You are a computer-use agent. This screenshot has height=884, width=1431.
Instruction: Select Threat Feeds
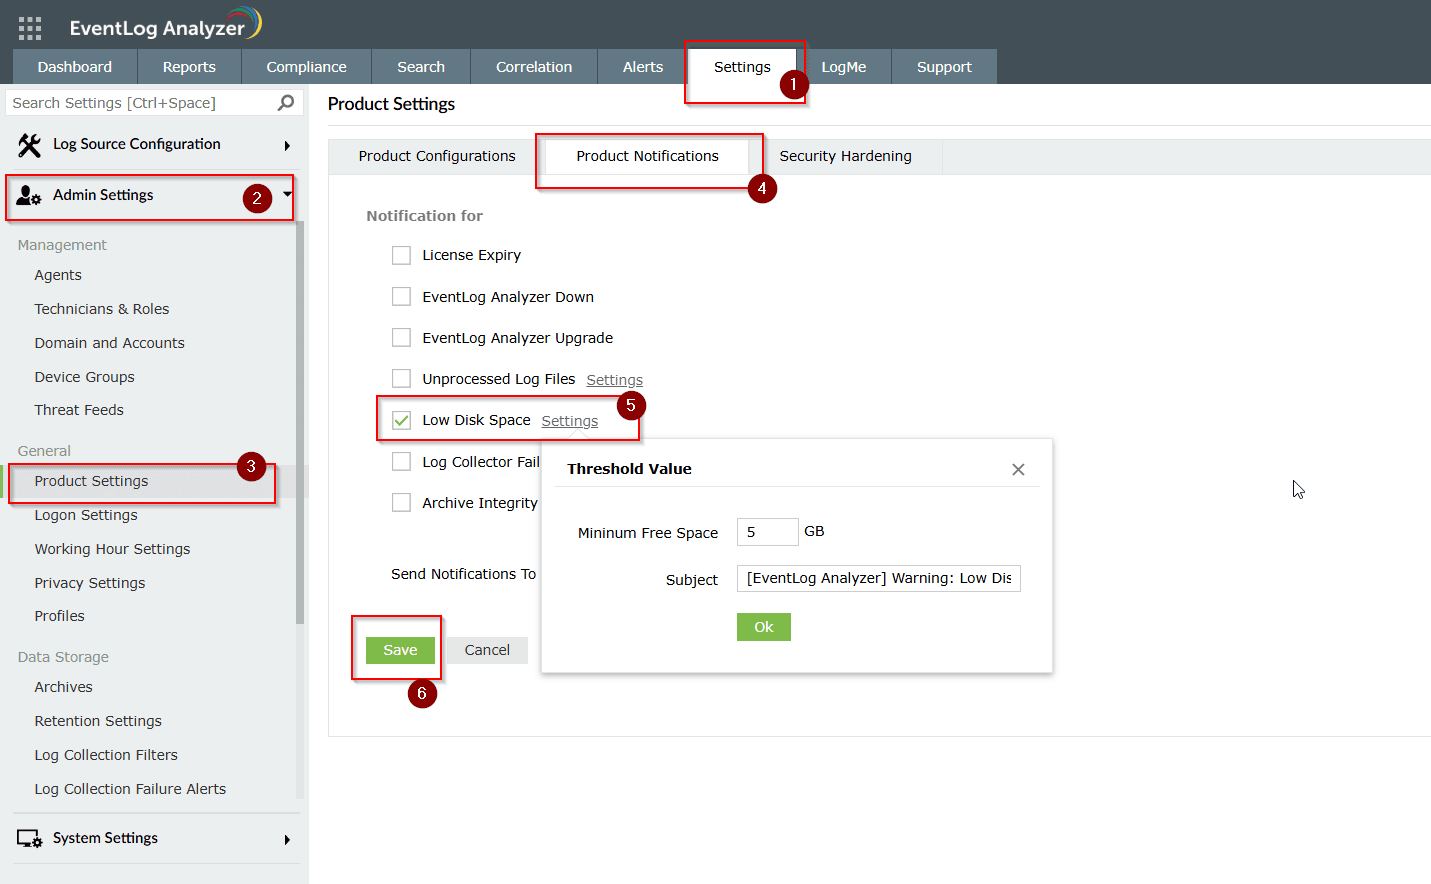click(79, 410)
